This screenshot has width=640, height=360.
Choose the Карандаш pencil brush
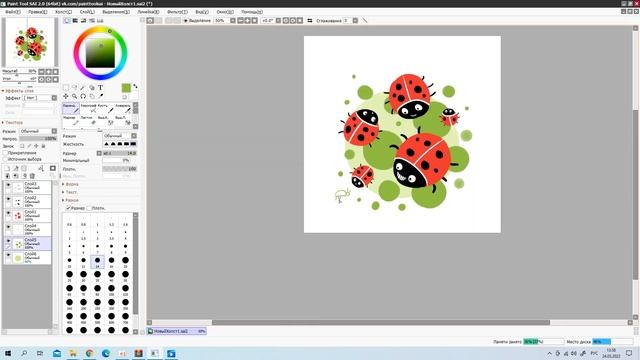point(71,108)
